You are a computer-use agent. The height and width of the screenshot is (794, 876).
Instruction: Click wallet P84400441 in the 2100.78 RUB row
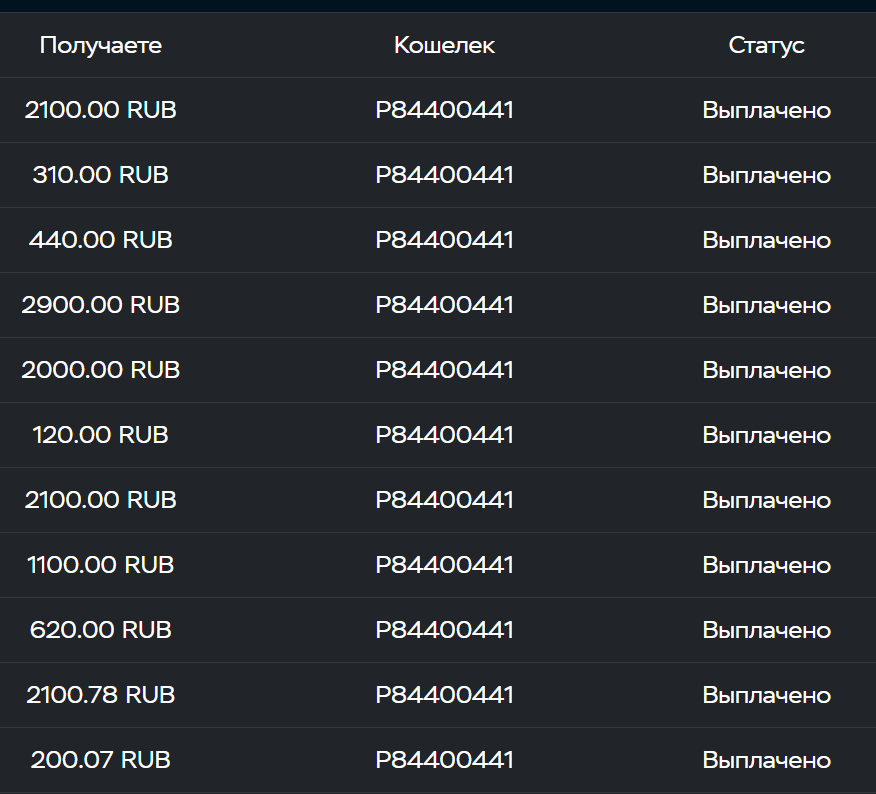click(444, 695)
